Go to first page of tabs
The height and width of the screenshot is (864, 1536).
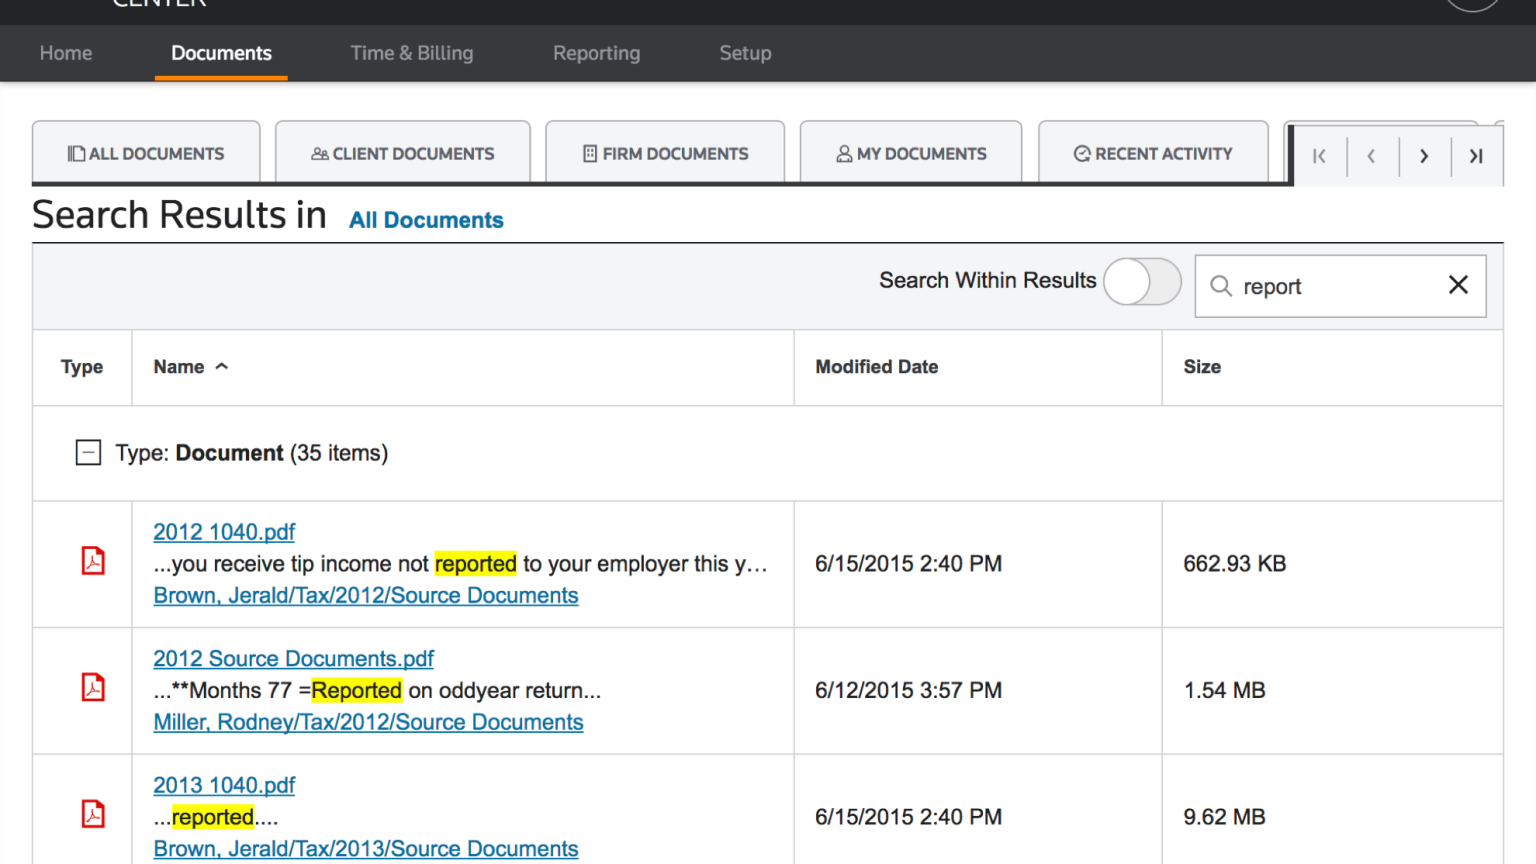1319,156
